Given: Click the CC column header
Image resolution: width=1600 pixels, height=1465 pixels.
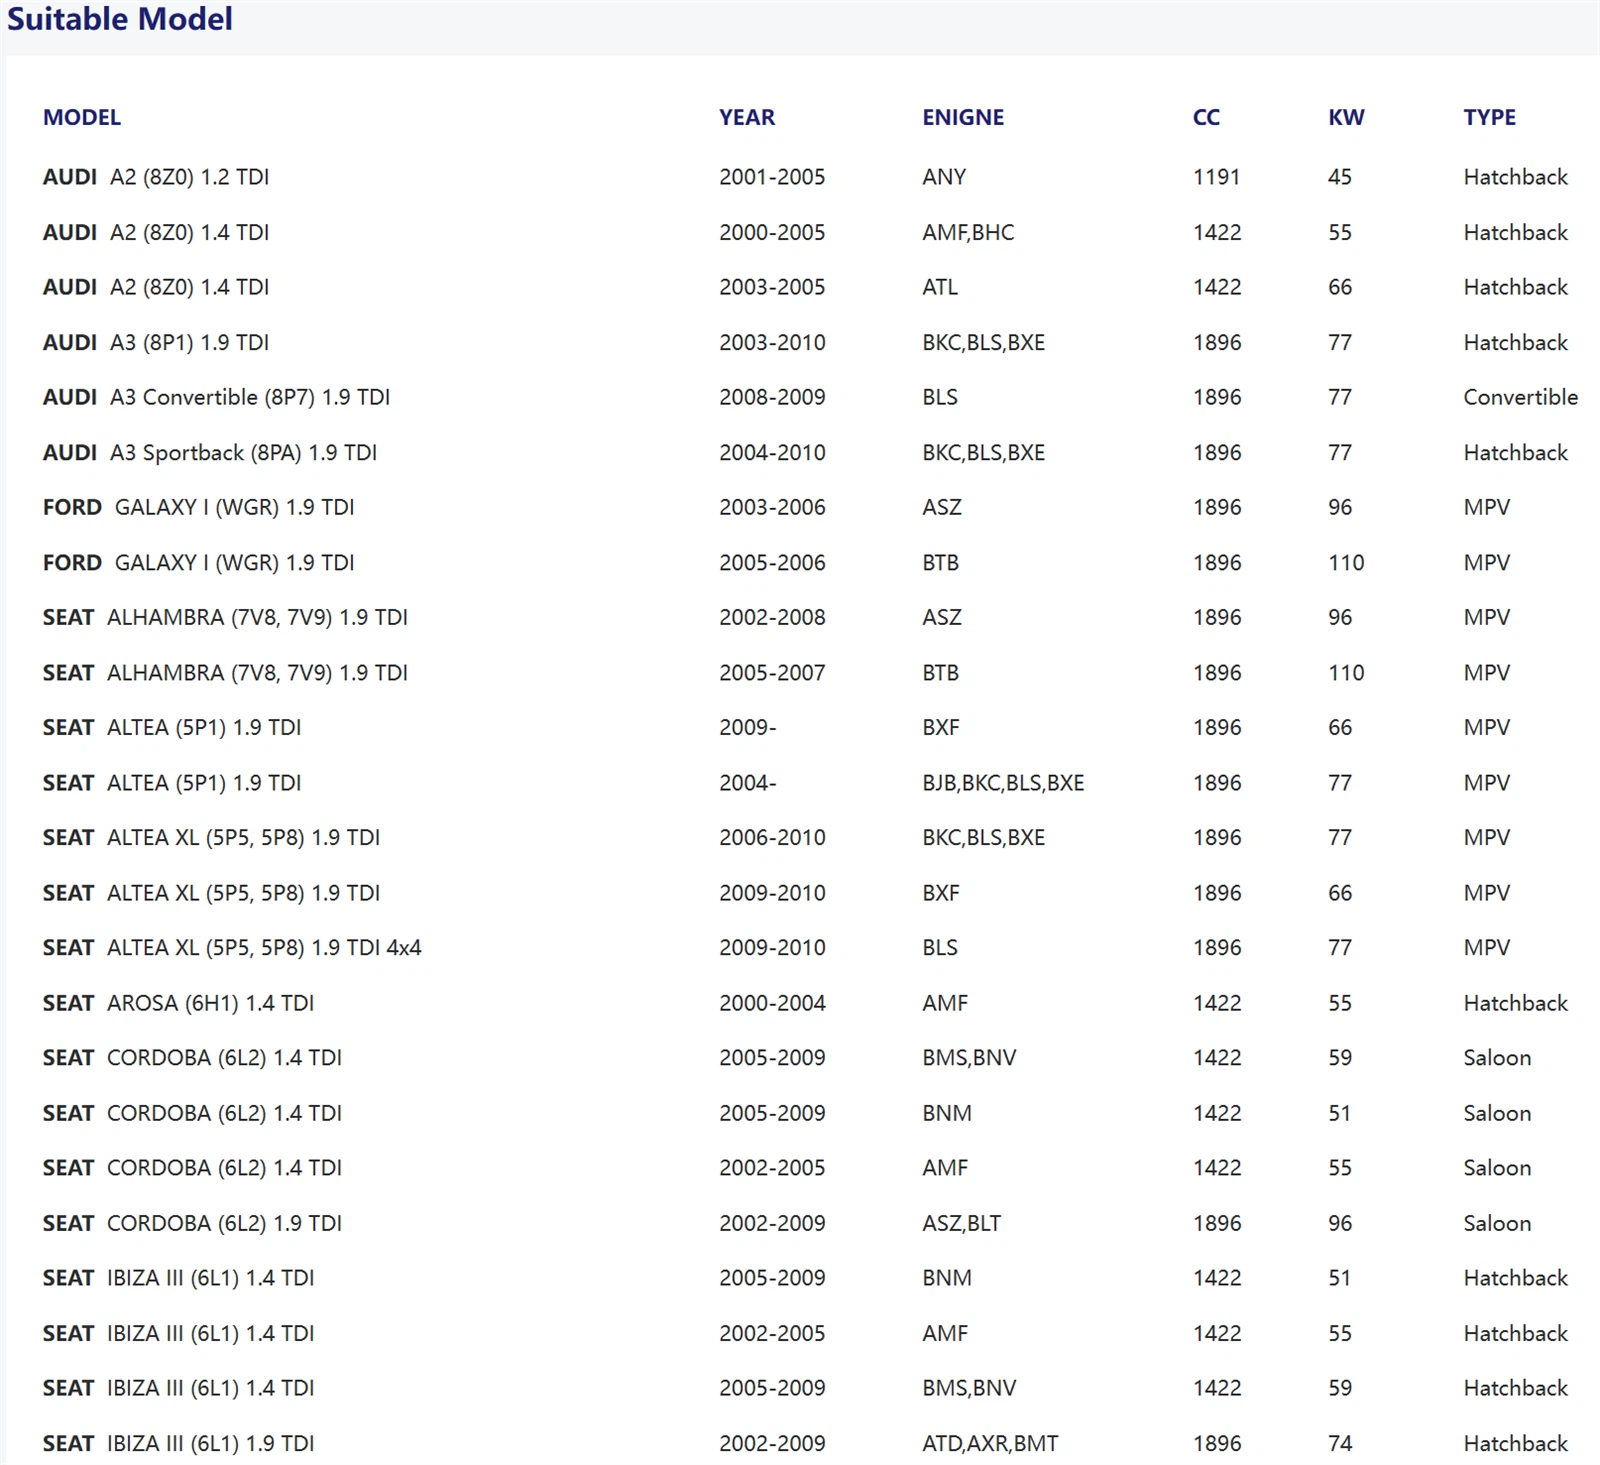Looking at the screenshot, I should 1206,117.
